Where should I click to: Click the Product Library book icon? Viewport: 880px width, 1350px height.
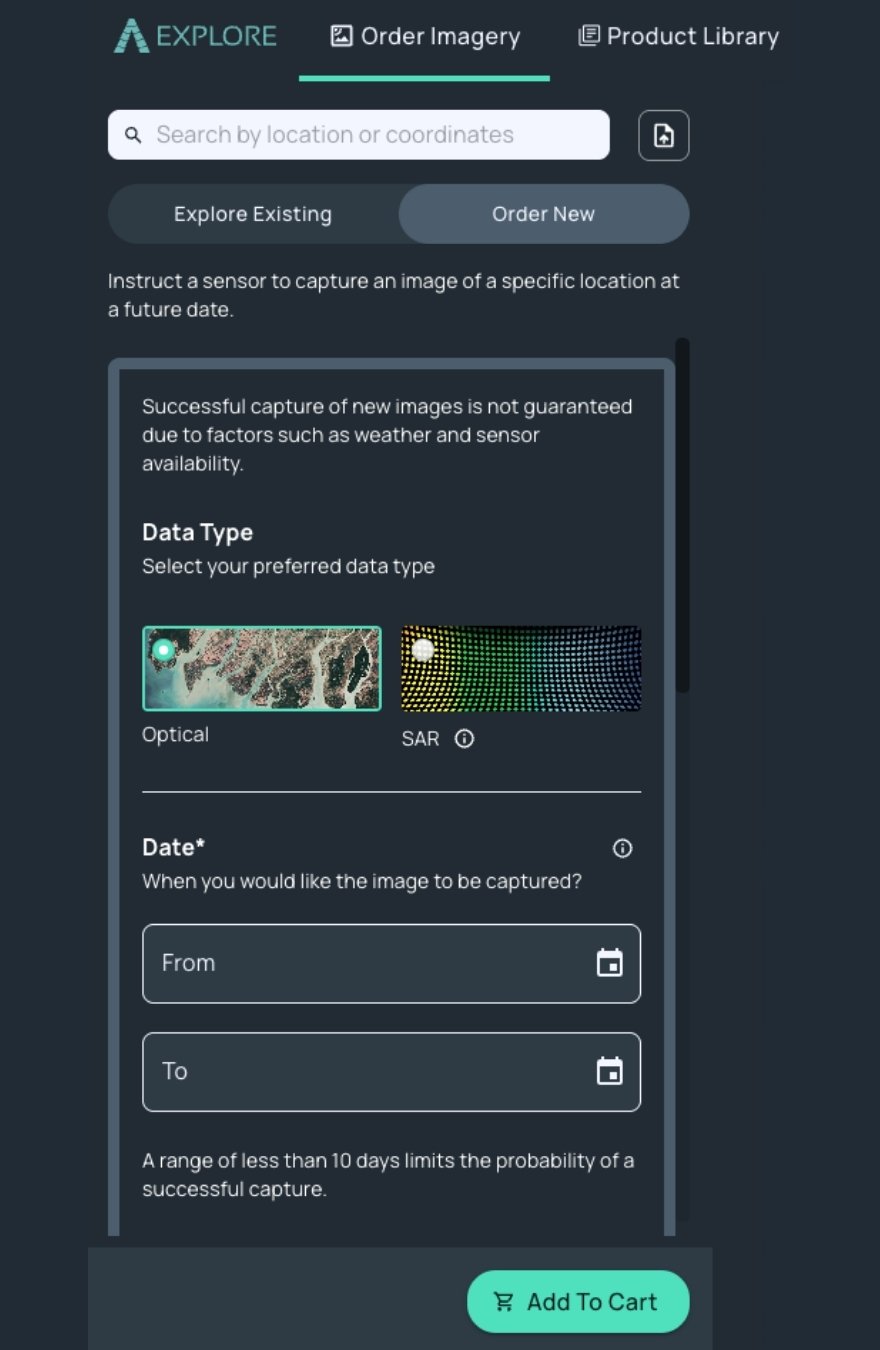point(589,36)
